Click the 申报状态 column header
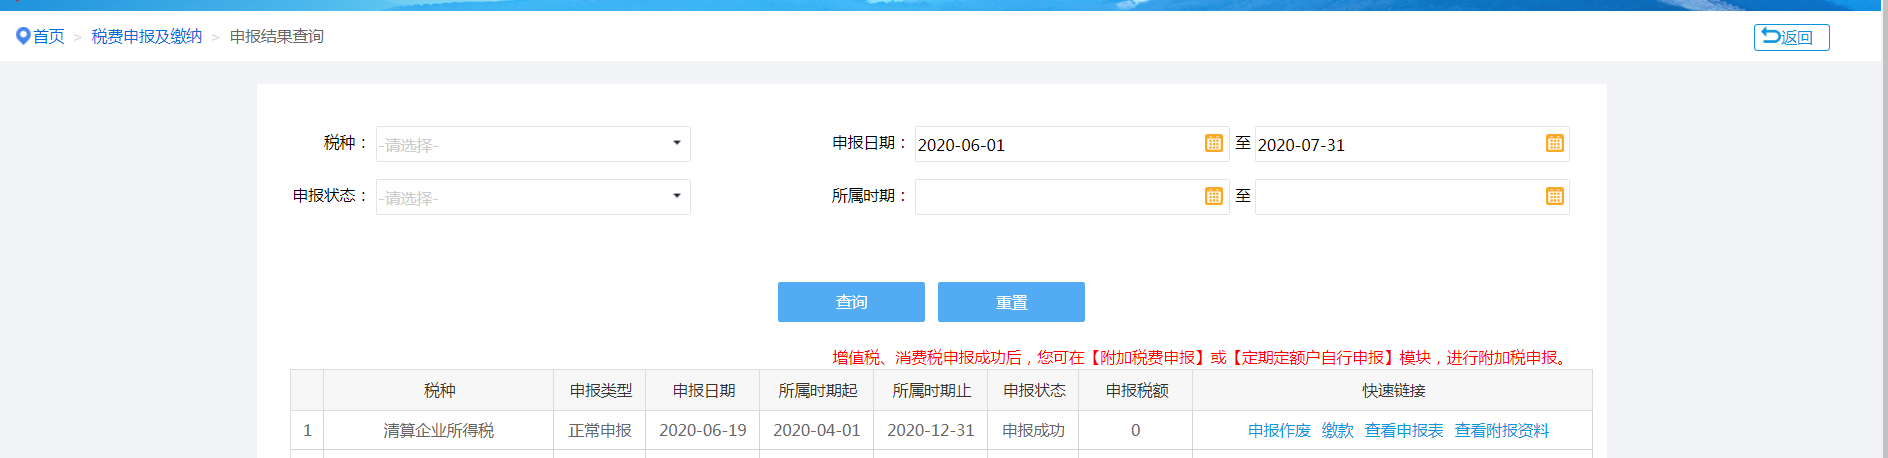 [1034, 391]
